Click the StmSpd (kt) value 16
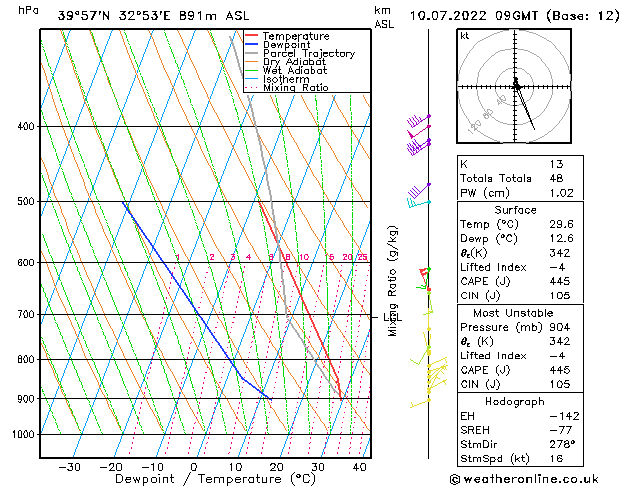This screenshot has width=629, height=486. 556,459
